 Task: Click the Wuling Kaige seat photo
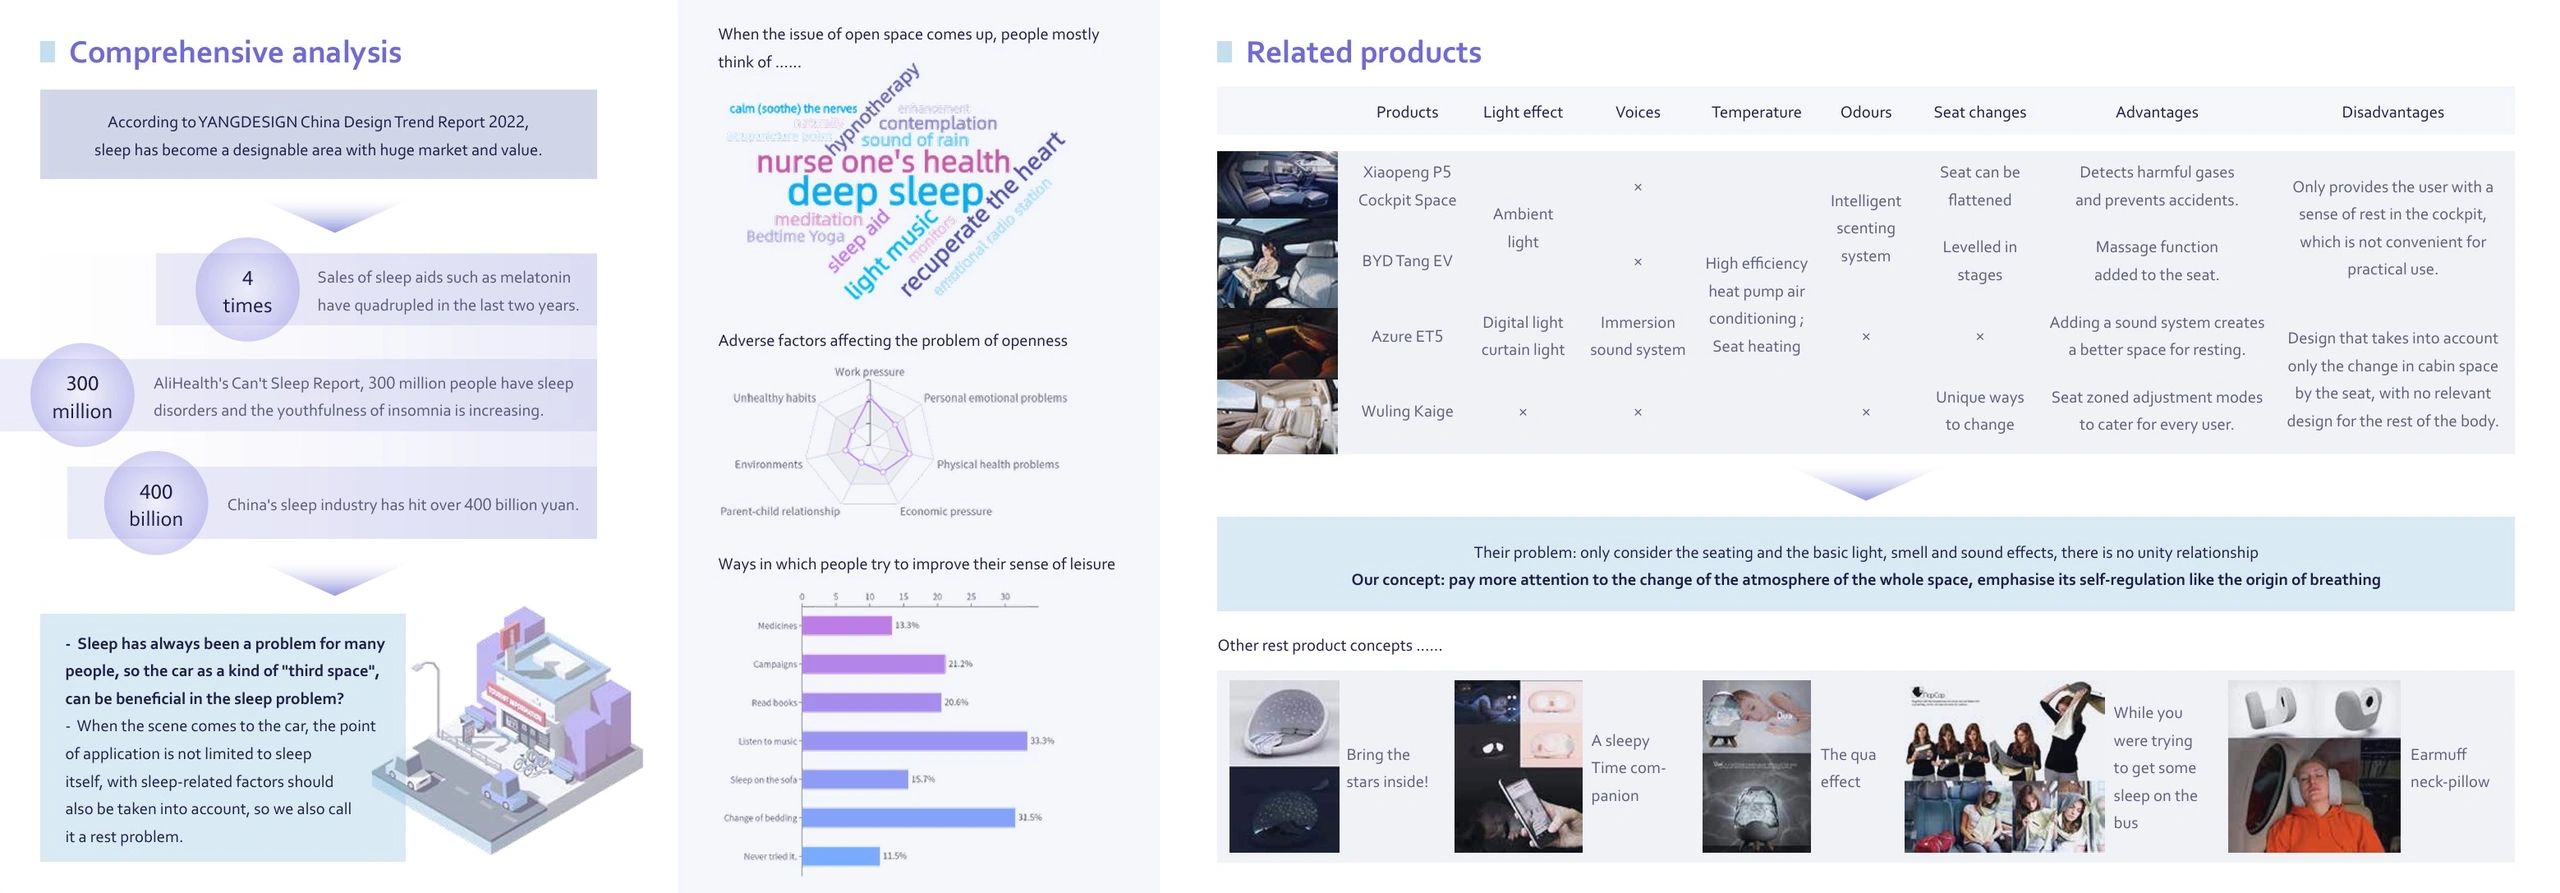click(x=1277, y=417)
